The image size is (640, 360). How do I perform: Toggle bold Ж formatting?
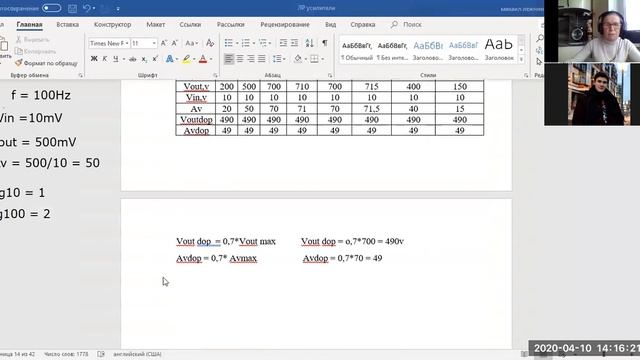[94, 59]
